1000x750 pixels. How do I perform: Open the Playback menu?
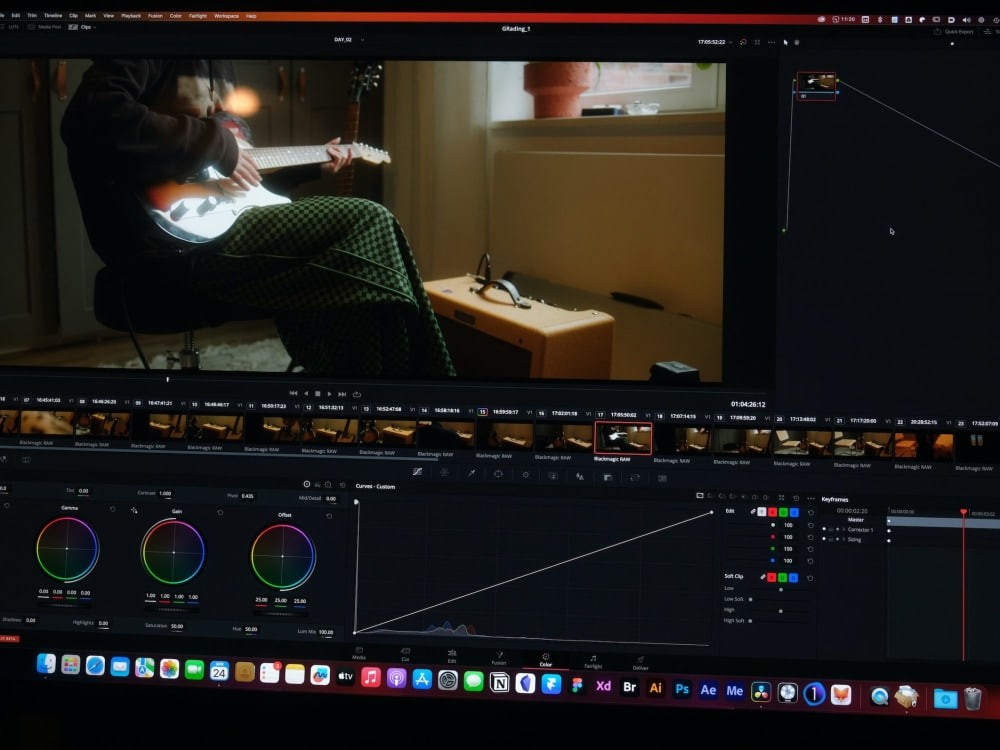tap(130, 15)
